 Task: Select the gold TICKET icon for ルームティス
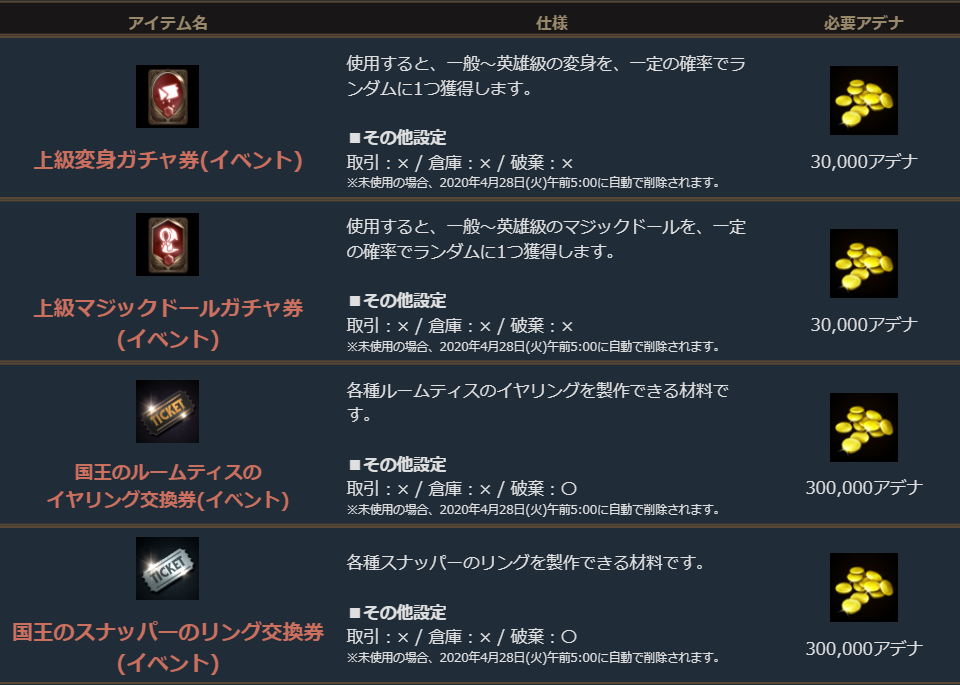pos(167,411)
